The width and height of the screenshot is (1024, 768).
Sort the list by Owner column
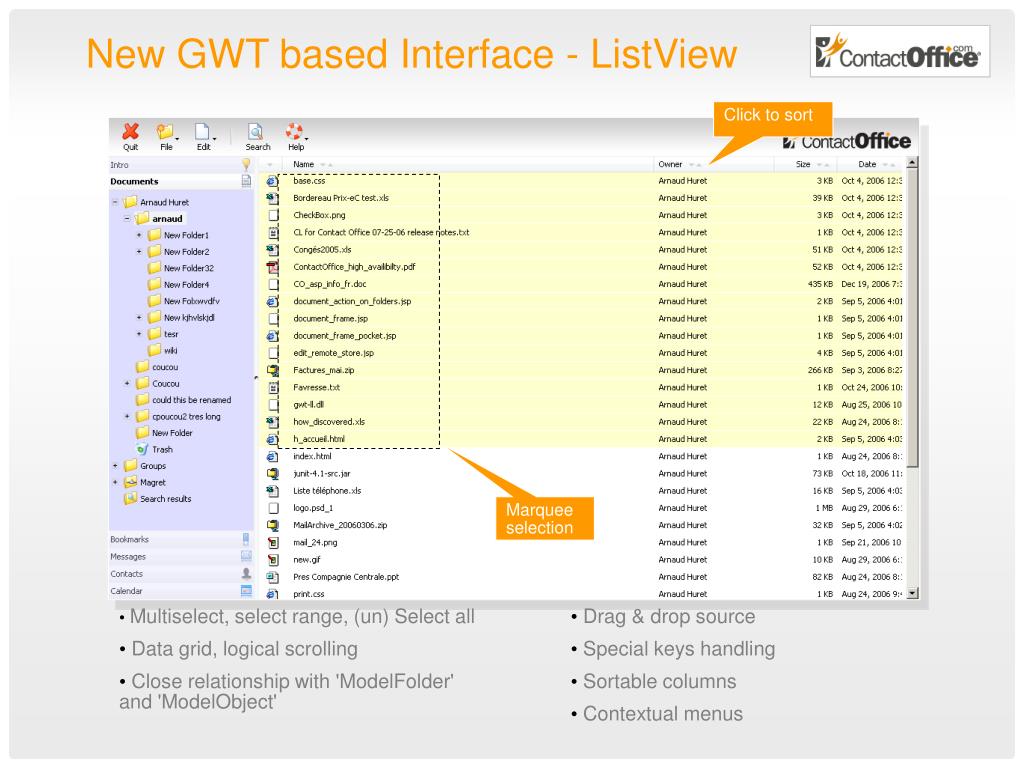pyautogui.click(x=671, y=164)
